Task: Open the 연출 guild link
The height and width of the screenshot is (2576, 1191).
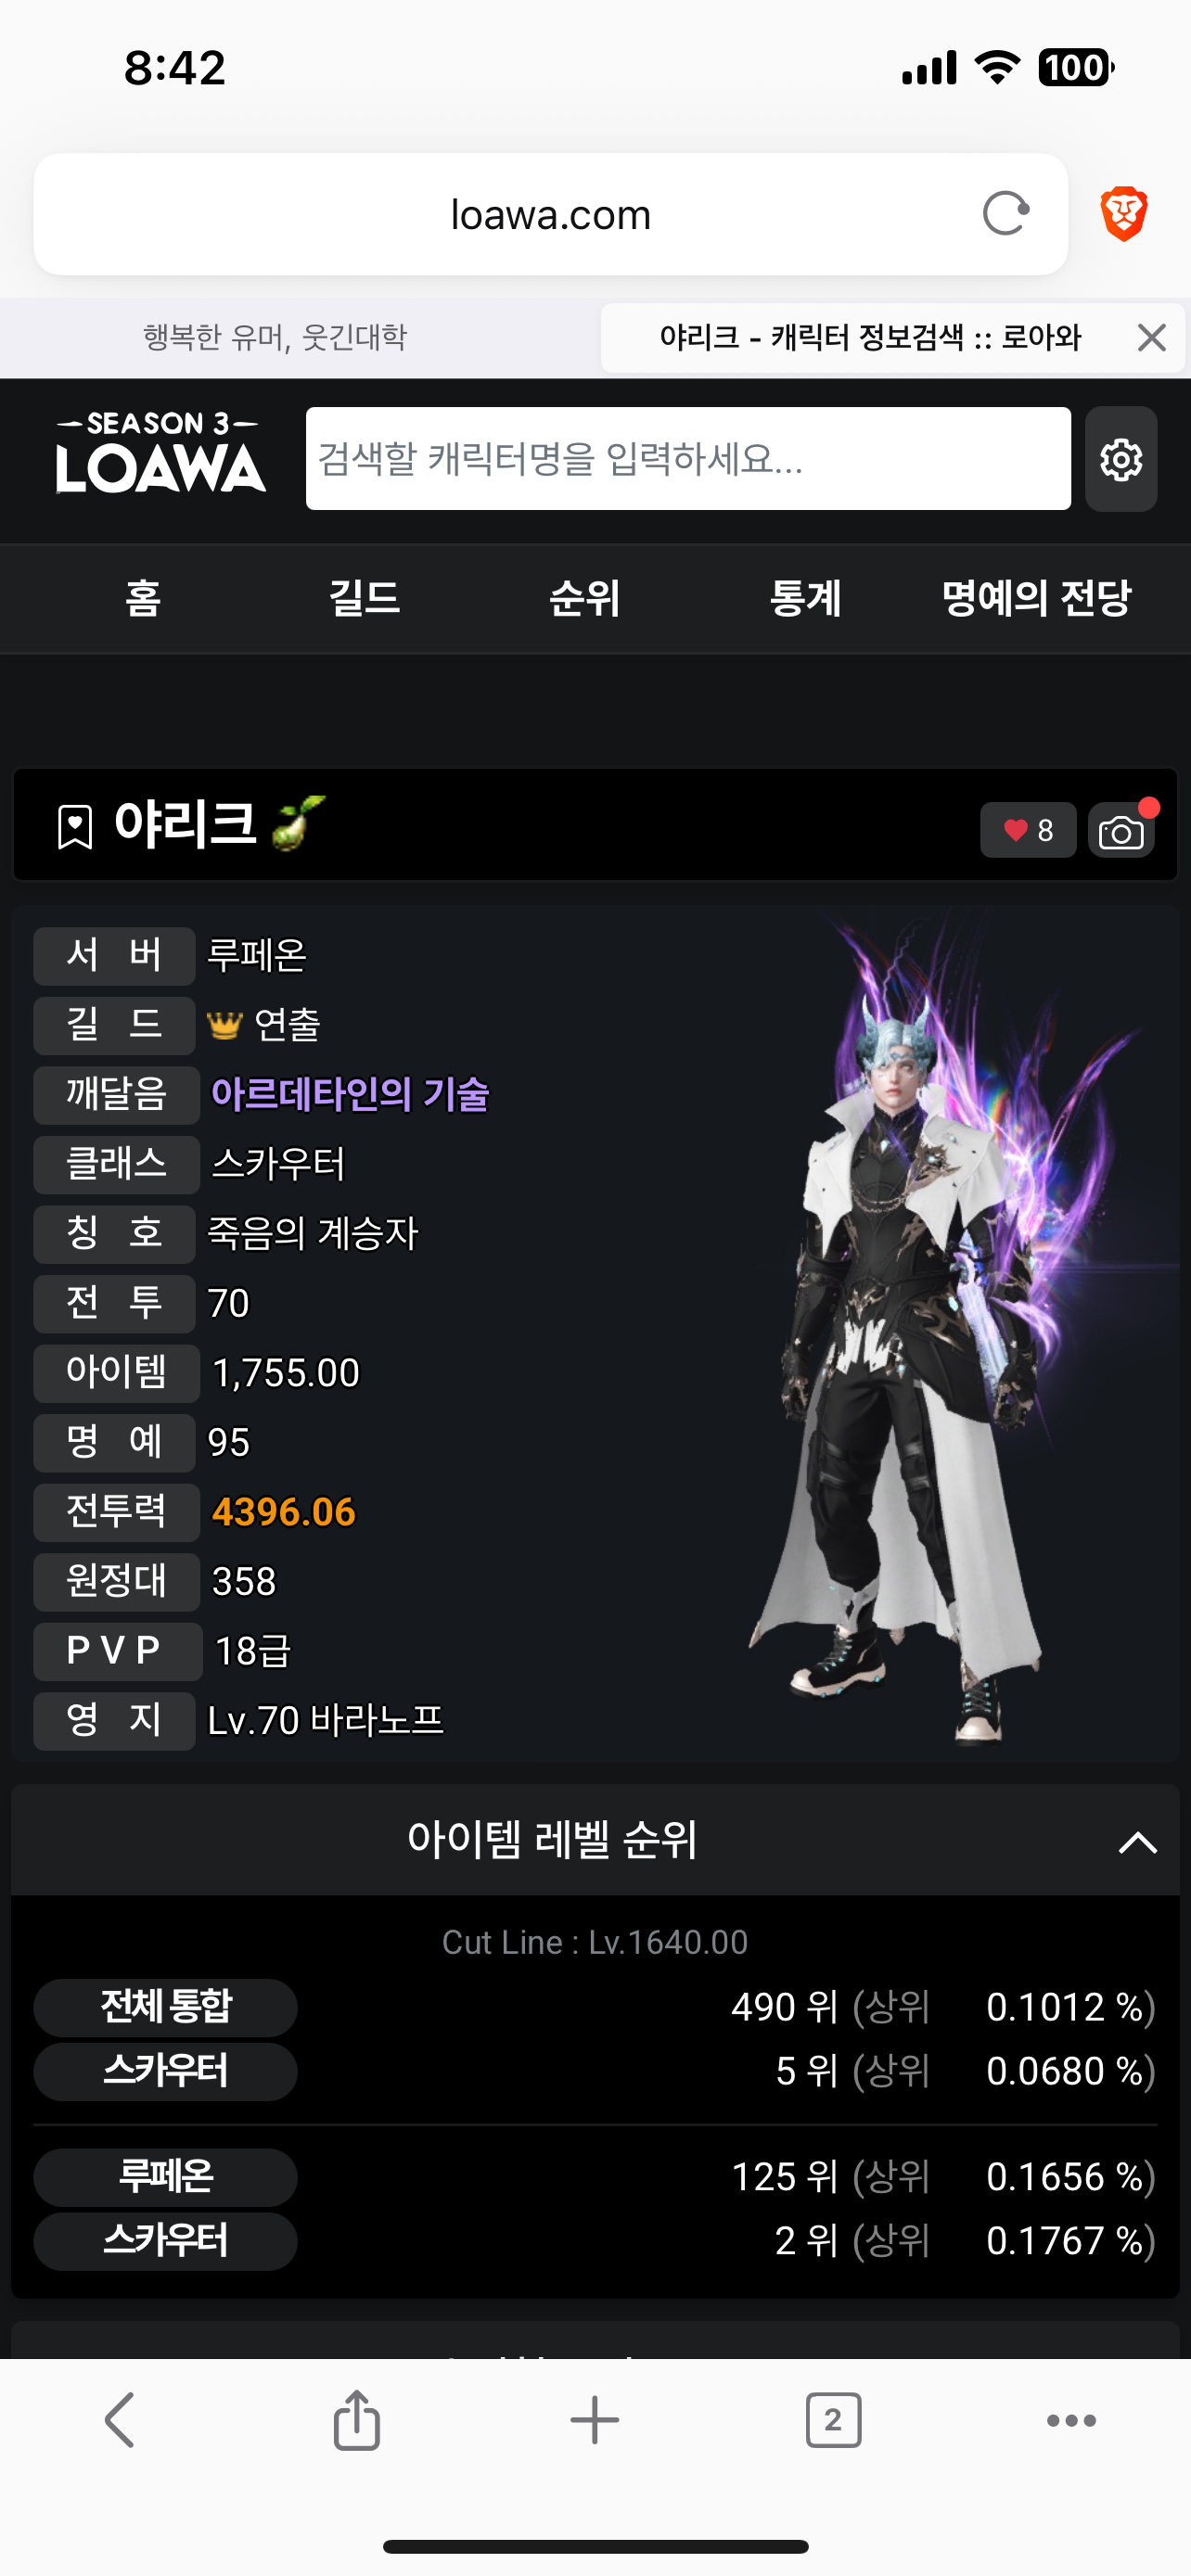Action: pyautogui.click(x=287, y=1025)
